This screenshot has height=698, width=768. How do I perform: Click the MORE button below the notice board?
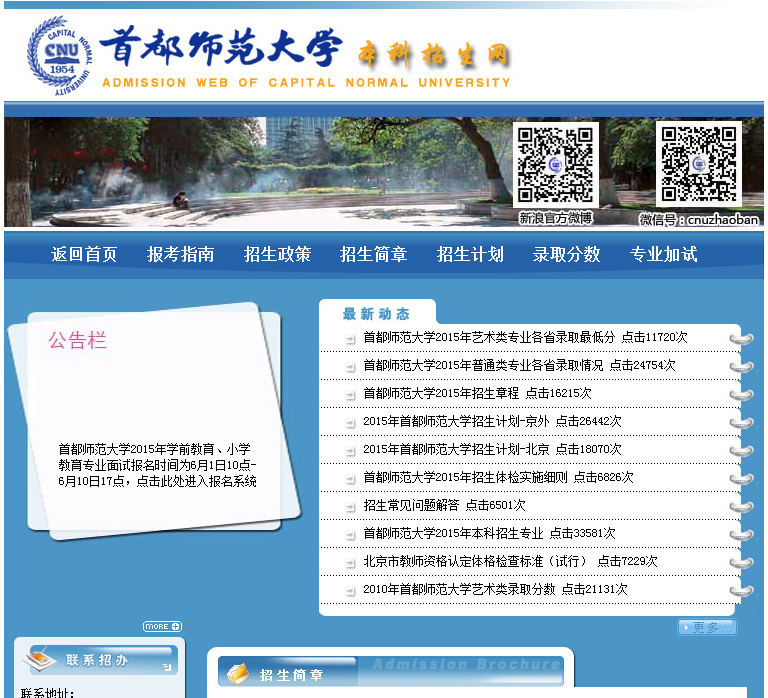click(162, 626)
